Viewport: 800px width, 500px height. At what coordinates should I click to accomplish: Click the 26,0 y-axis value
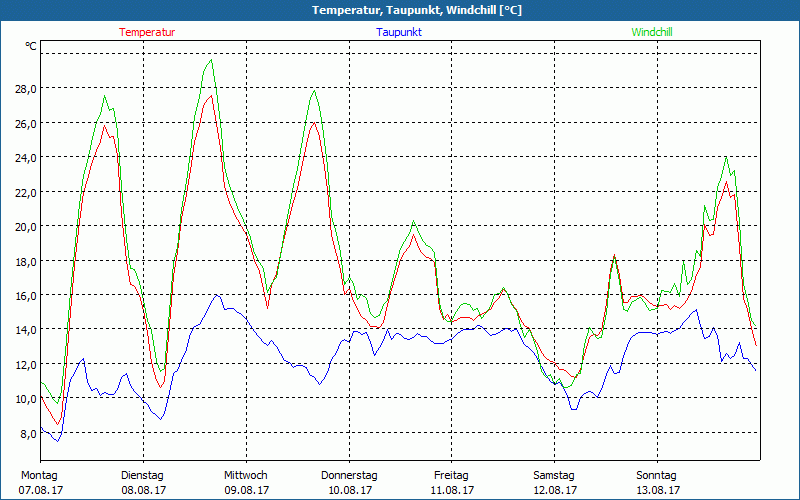(26, 123)
